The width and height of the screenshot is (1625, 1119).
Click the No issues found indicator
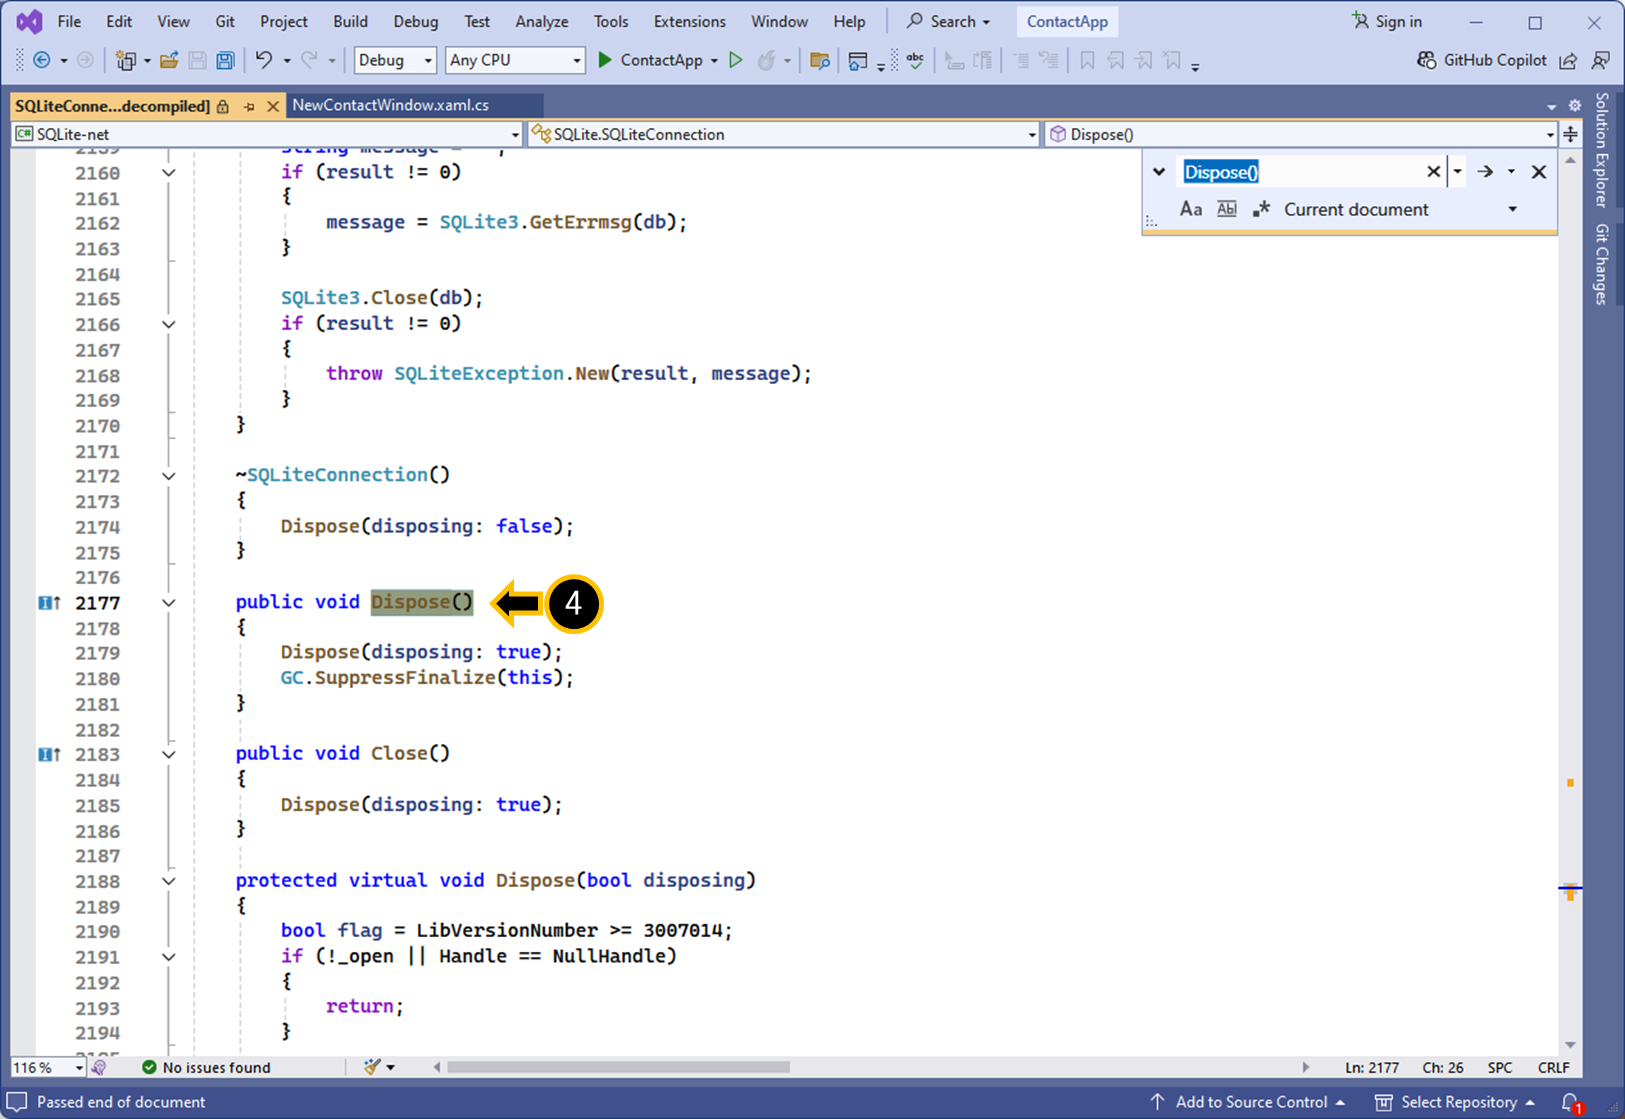point(206,1067)
